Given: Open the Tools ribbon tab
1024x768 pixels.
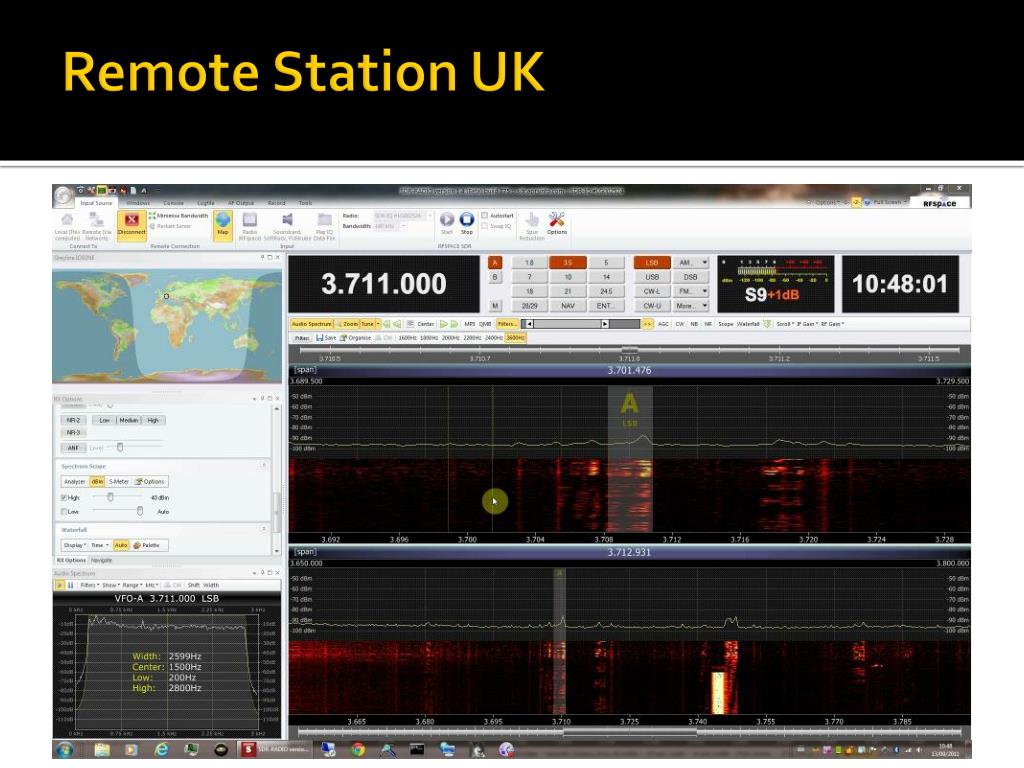Looking at the screenshot, I should point(305,203).
